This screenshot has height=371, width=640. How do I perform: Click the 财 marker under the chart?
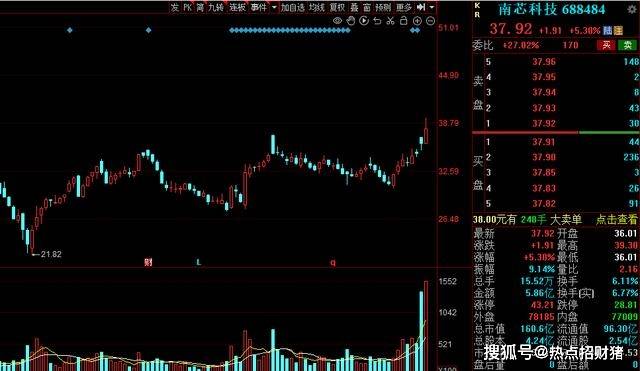[148, 262]
